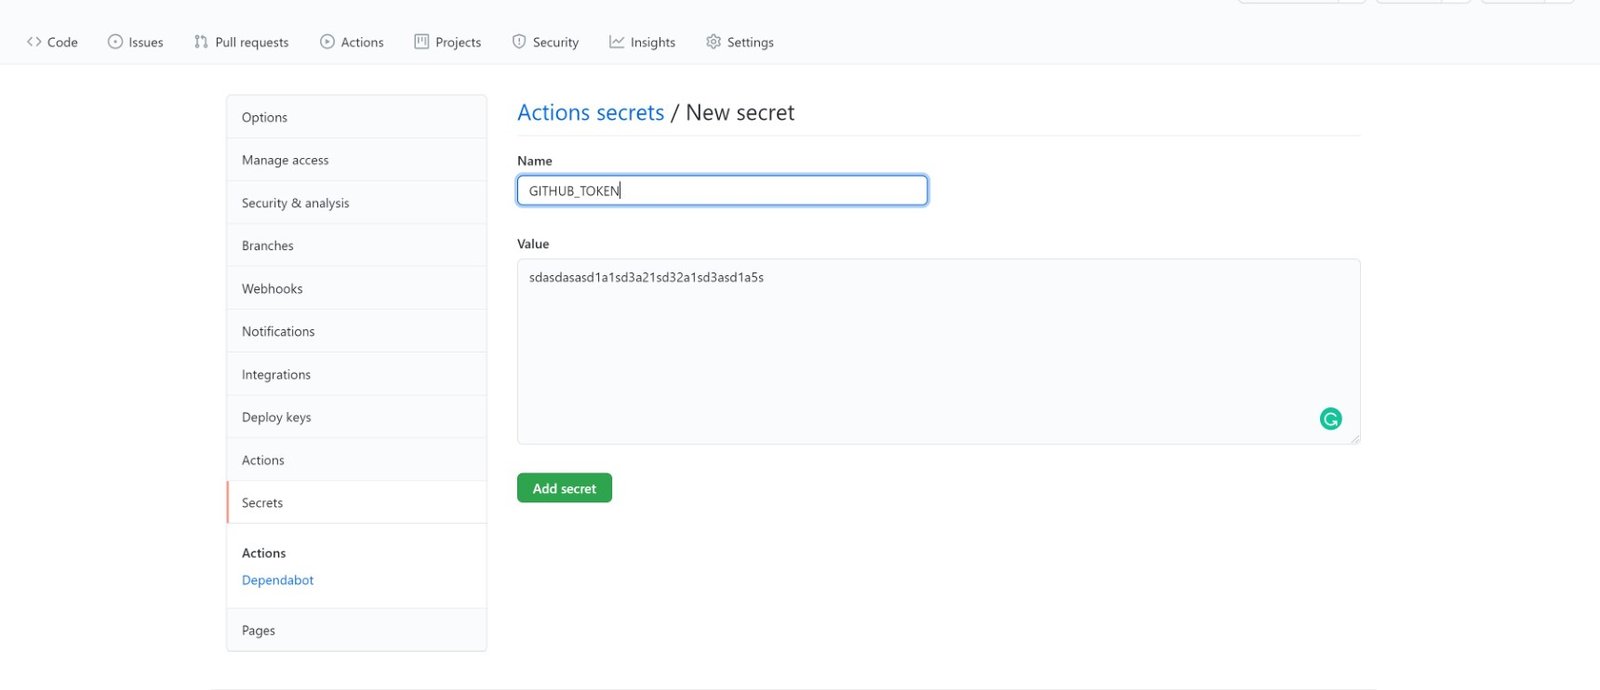This screenshot has height=690, width=1600.
Task: Click the Insights graph icon
Action: (617, 42)
